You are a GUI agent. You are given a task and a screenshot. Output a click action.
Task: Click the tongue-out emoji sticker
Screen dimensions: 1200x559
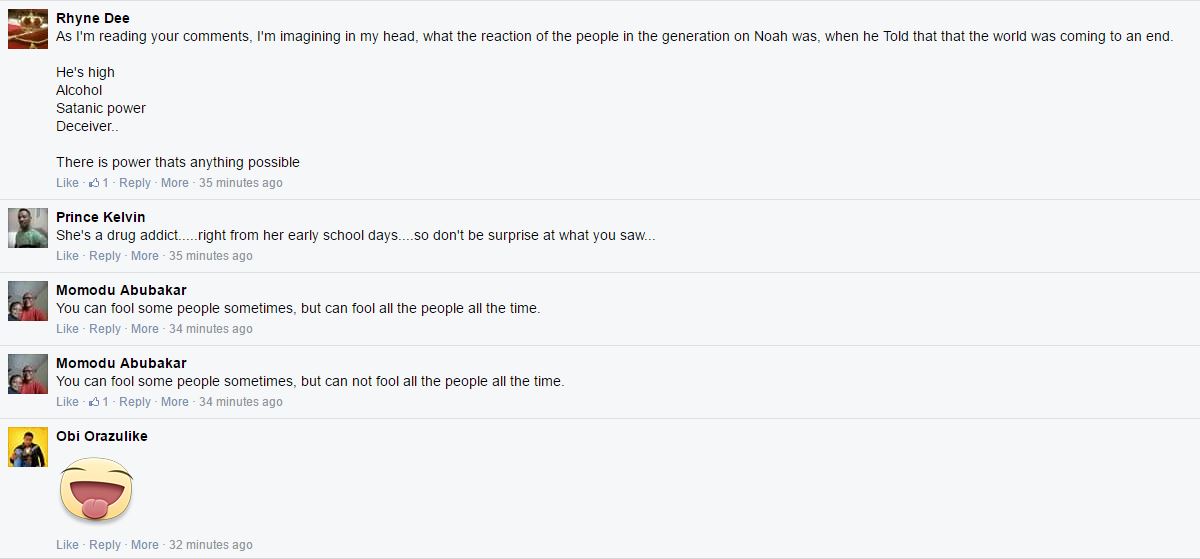tap(96, 490)
